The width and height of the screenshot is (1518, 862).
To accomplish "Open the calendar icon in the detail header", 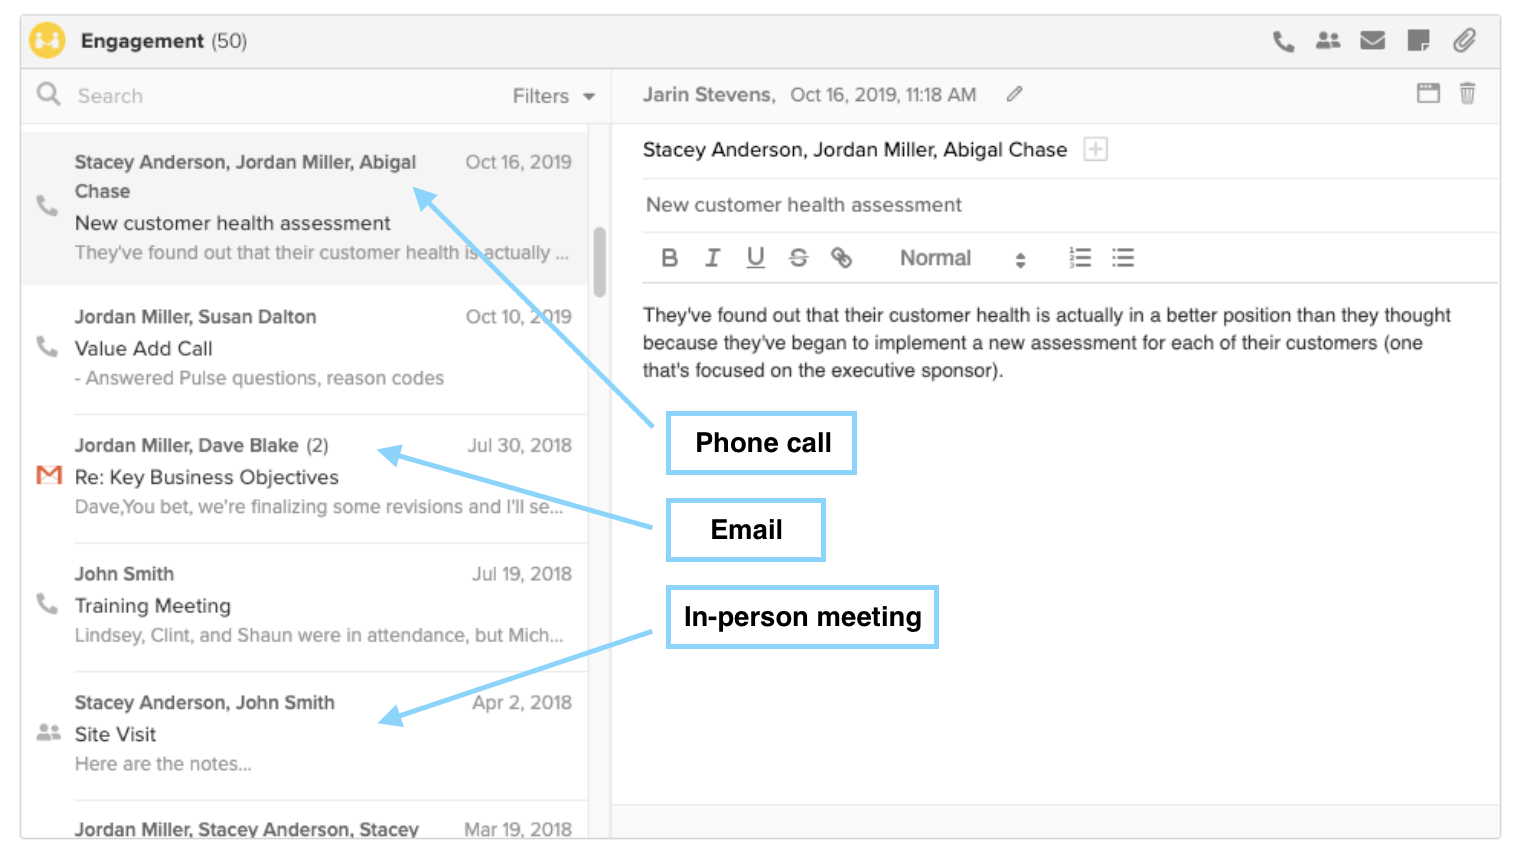I will click(x=1428, y=94).
